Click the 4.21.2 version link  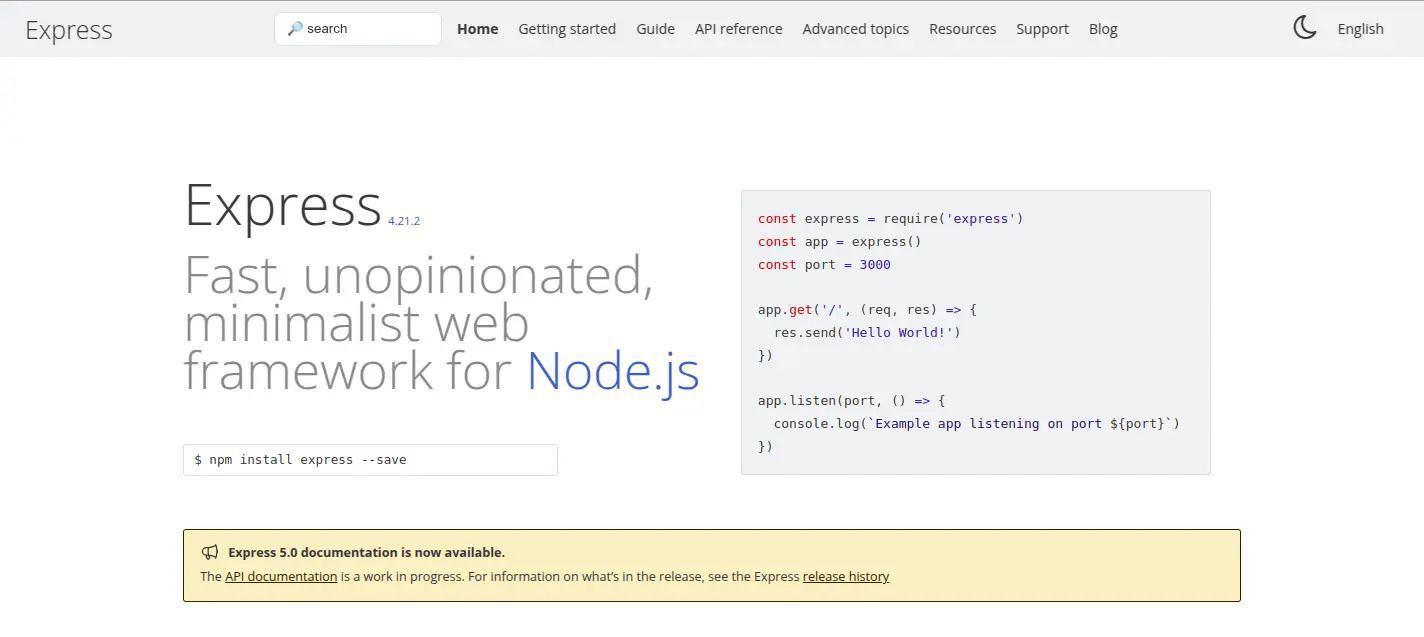pos(404,221)
